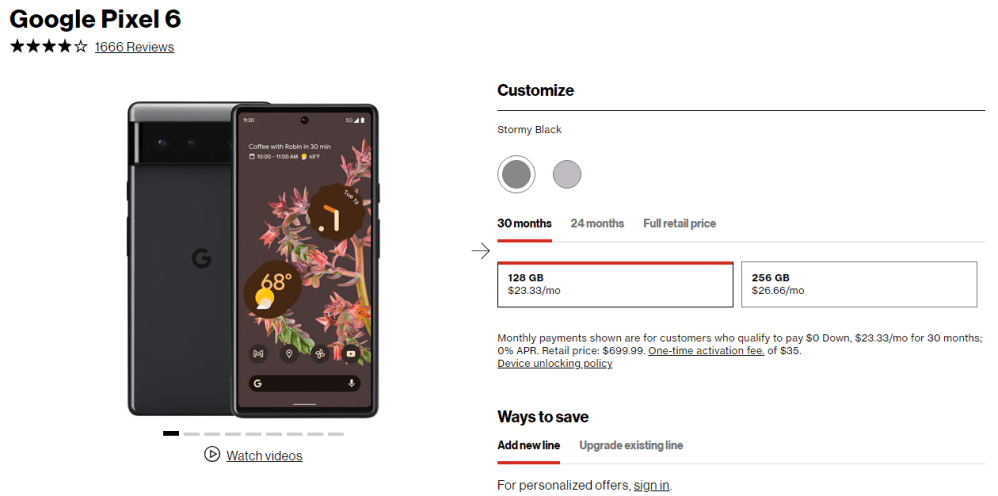Switch to Upgrade existing line tab
Screen dimensions: 998x496
[630, 445]
